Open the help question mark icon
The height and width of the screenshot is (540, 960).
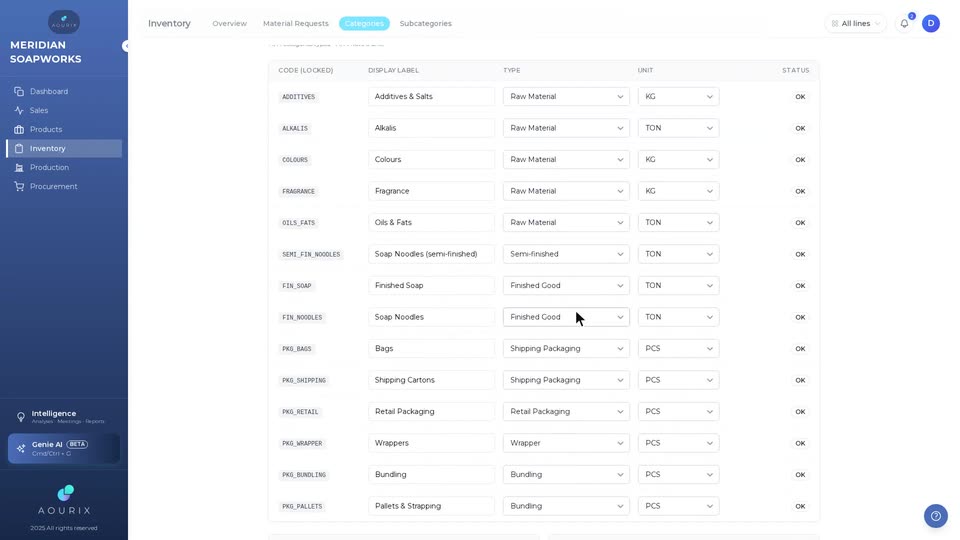936,516
